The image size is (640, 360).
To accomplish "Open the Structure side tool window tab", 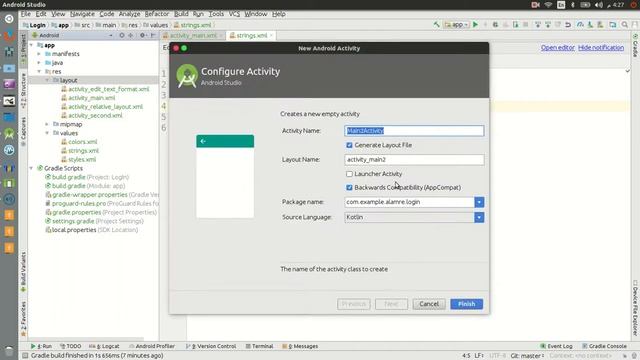I will click(x=23, y=91).
